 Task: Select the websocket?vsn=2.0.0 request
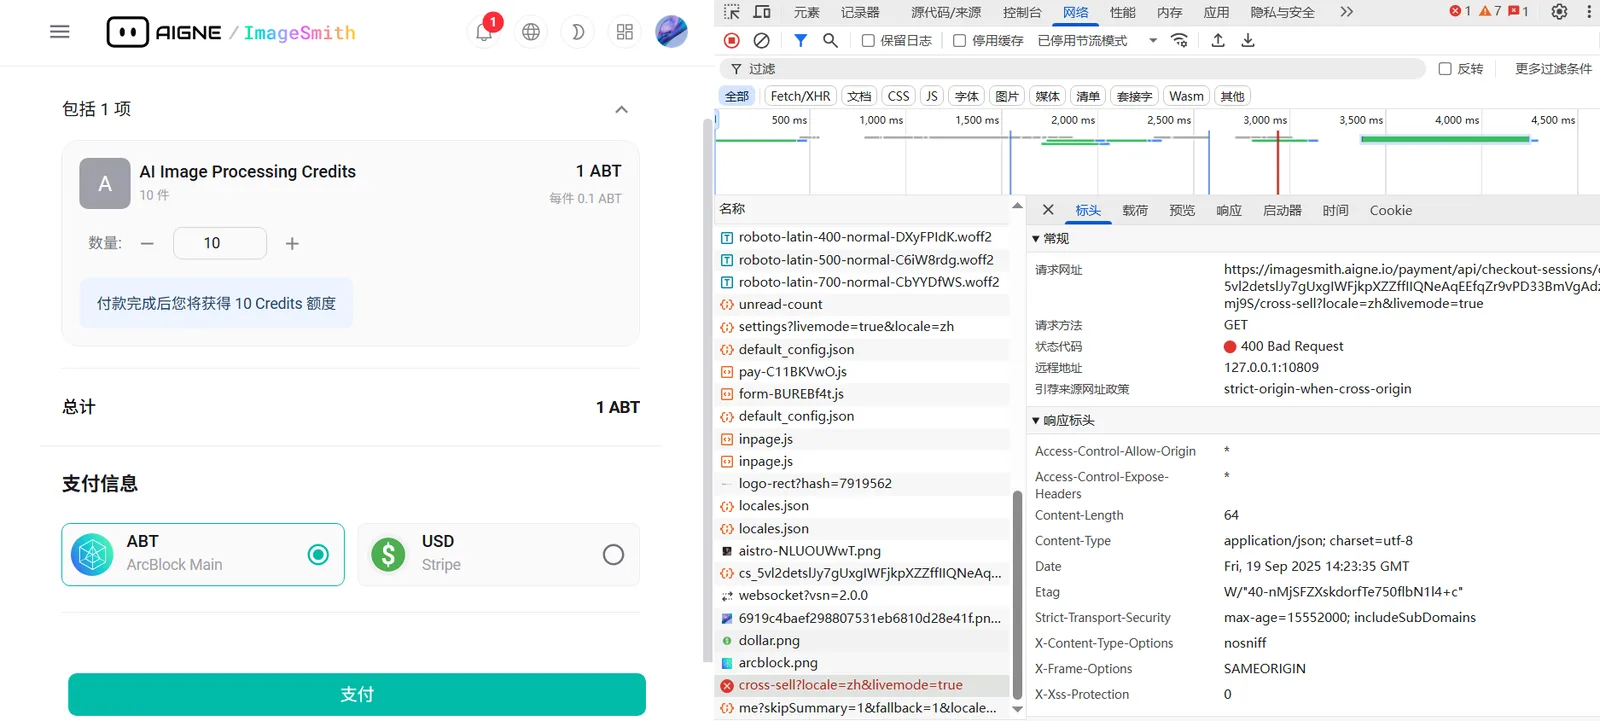pos(863,595)
